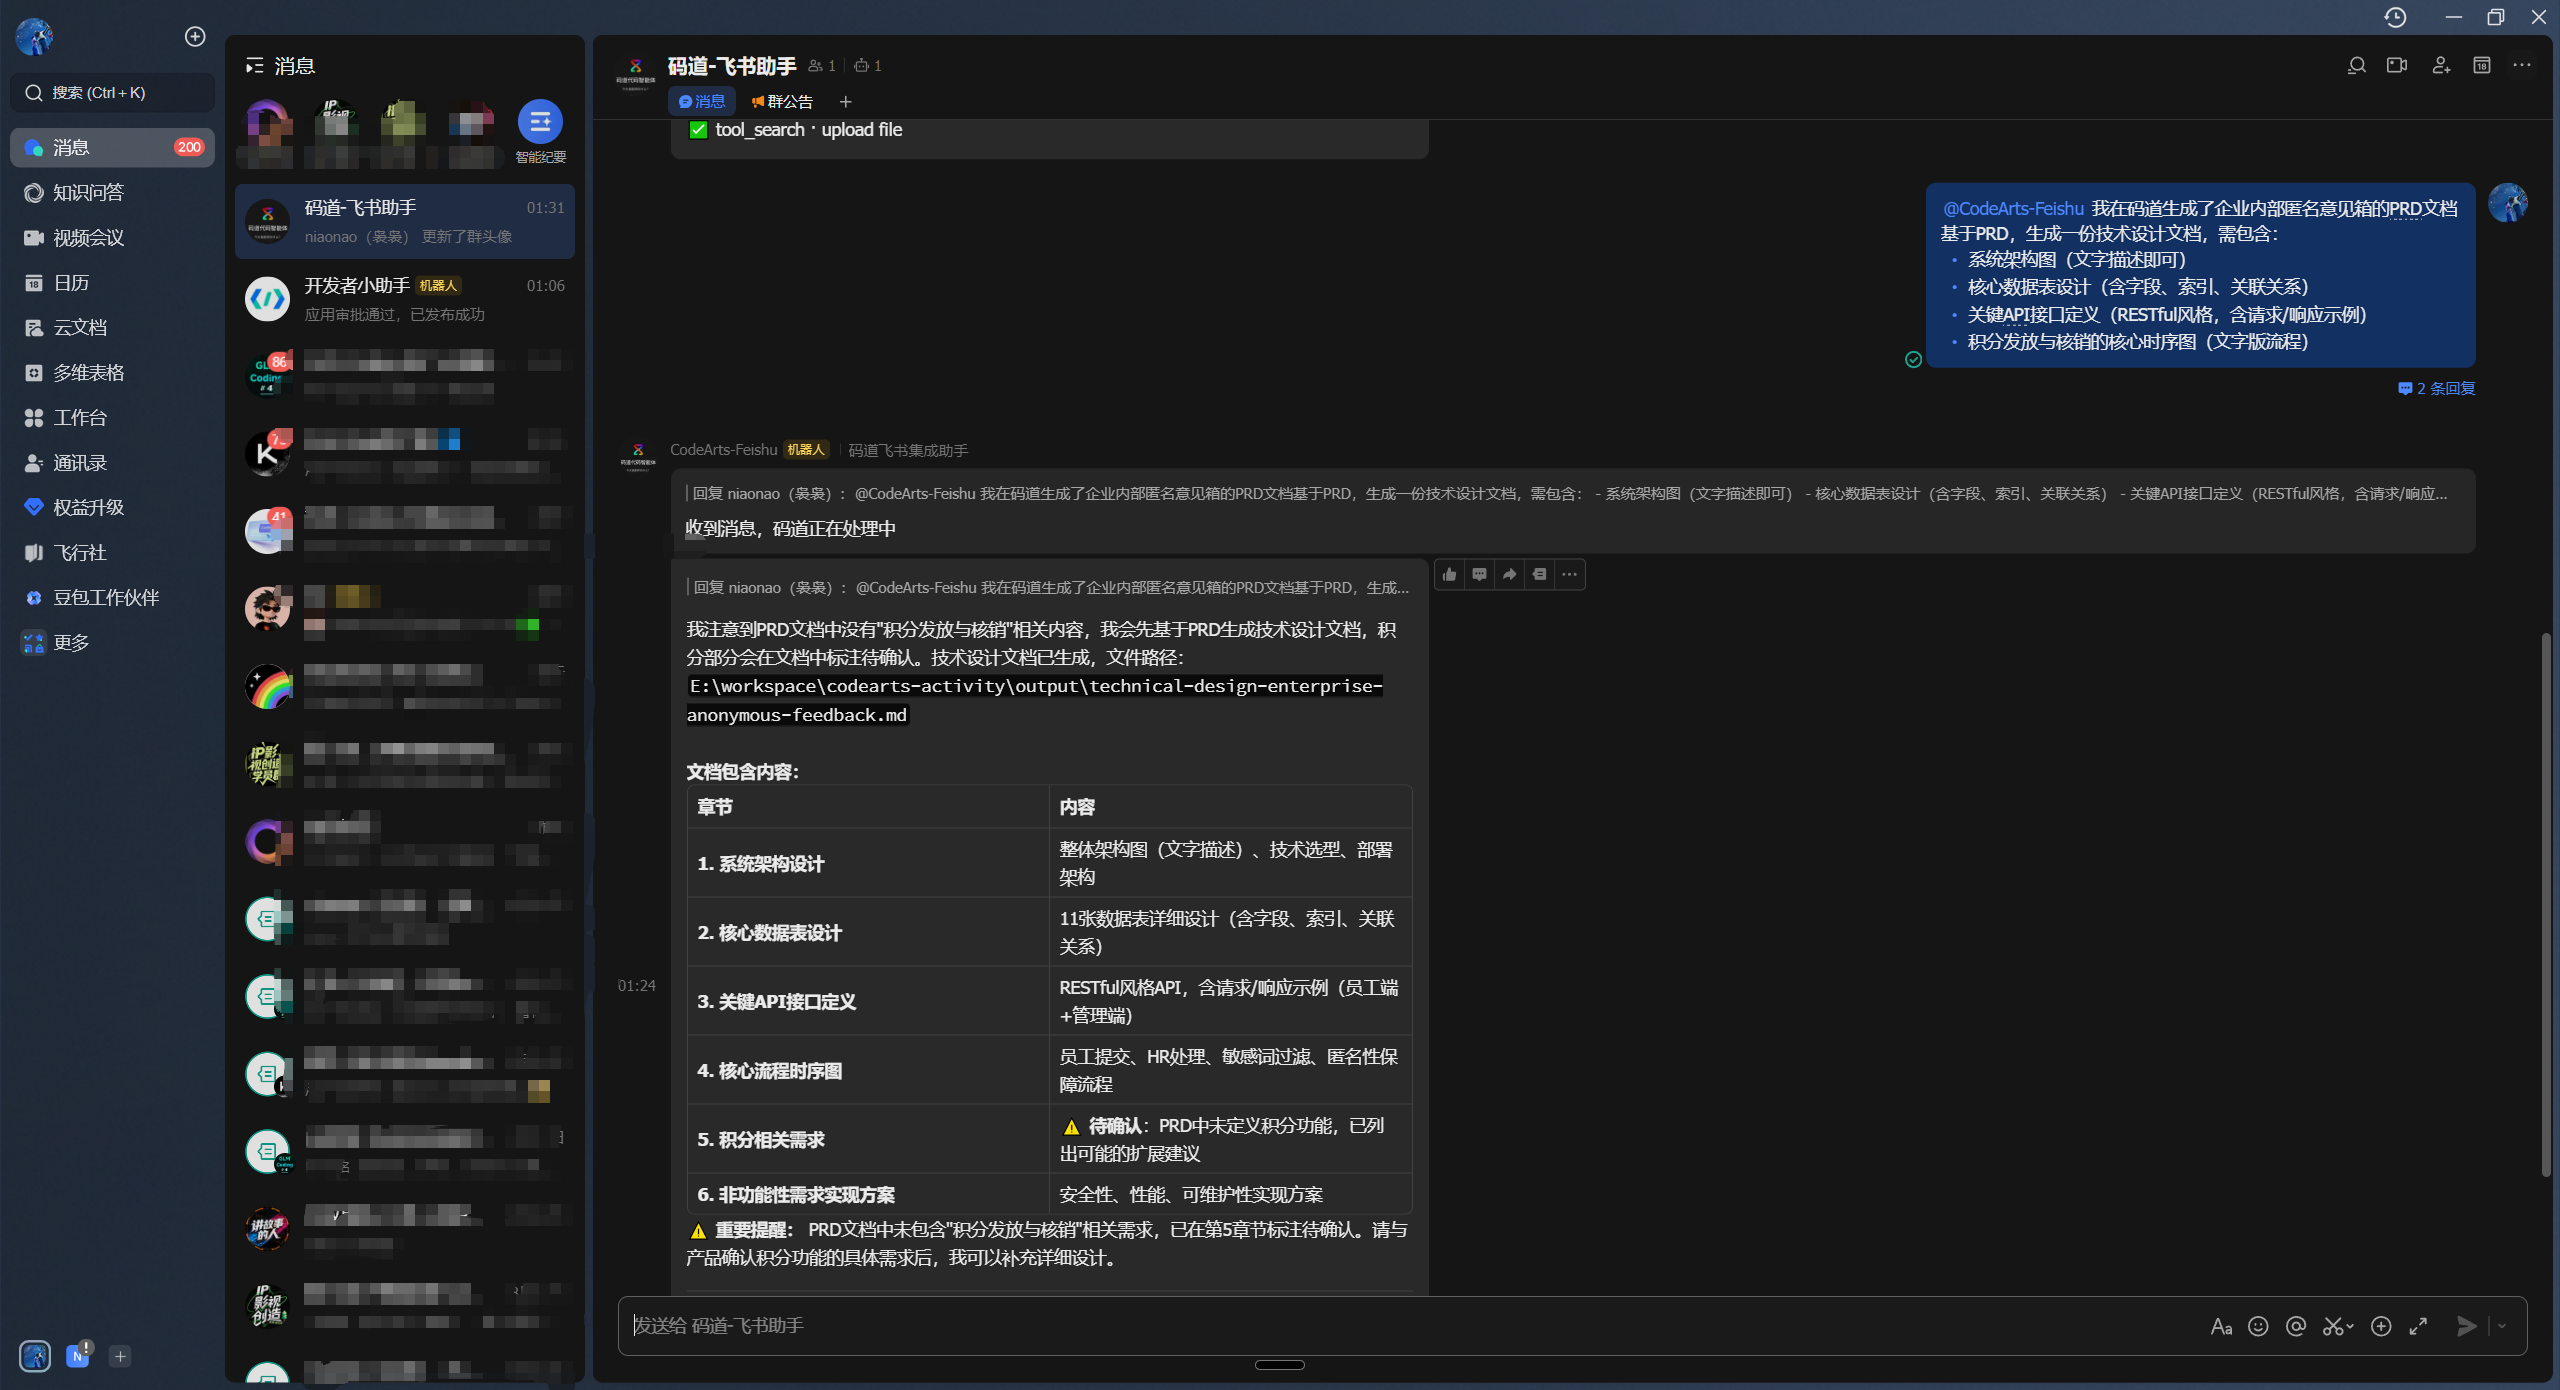This screenshot has width=2560, height=1390.
Task: Click the file path technical-design-enterprise-anonymous-feedback.md
Action: [x=1035, y=701]
